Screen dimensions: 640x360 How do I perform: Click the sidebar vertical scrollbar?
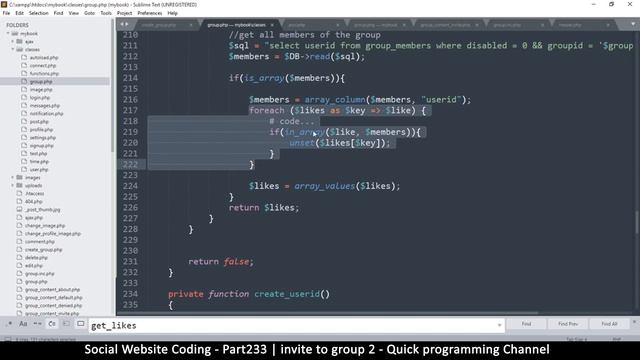click(x=113, y=86)
